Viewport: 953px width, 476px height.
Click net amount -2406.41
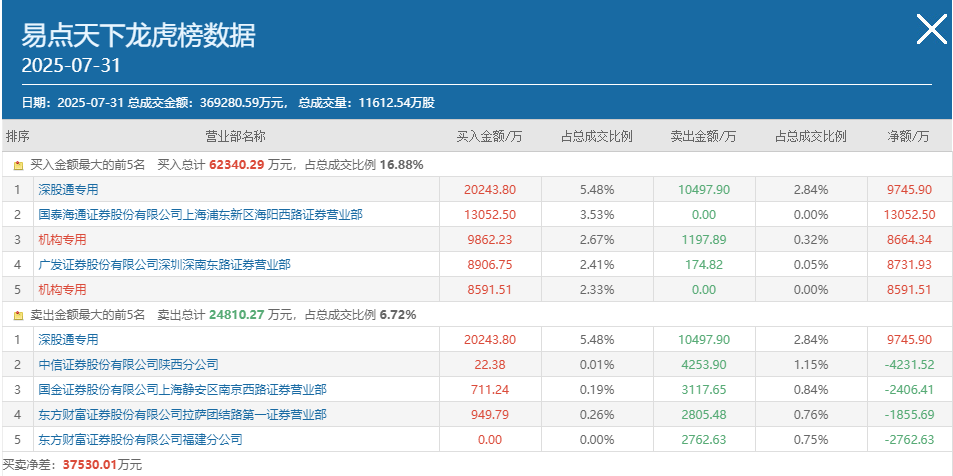coord(909,390)
